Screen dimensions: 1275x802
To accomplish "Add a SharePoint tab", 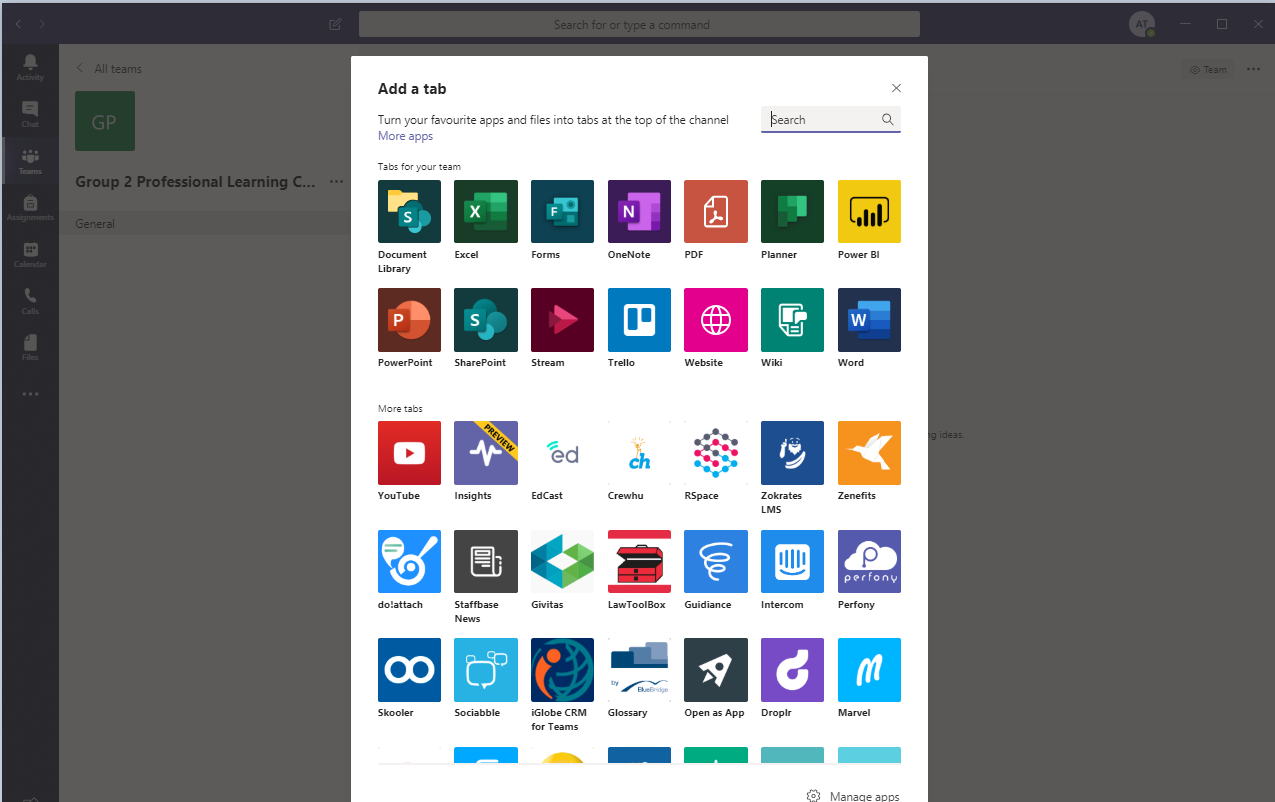I will (486, 320).
